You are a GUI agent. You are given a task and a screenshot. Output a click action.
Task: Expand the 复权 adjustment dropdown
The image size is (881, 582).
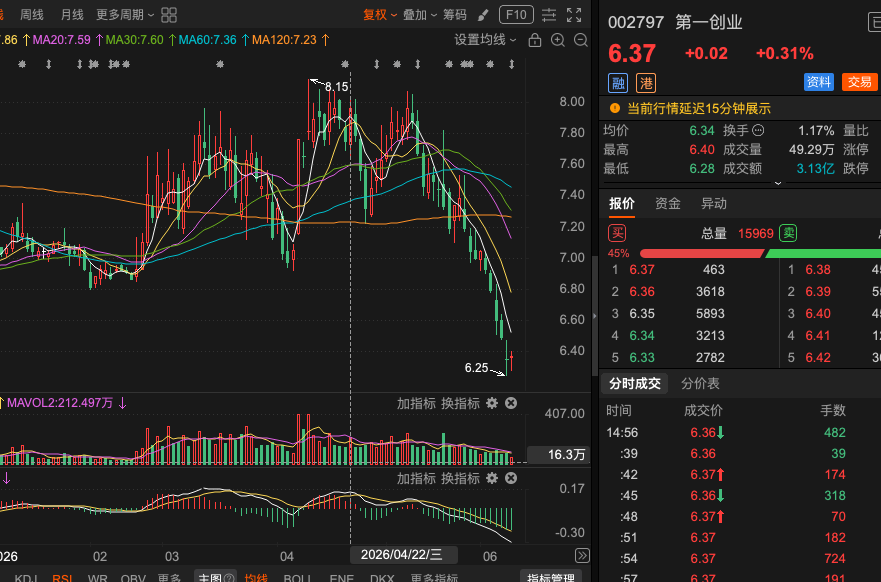point(380,15)
